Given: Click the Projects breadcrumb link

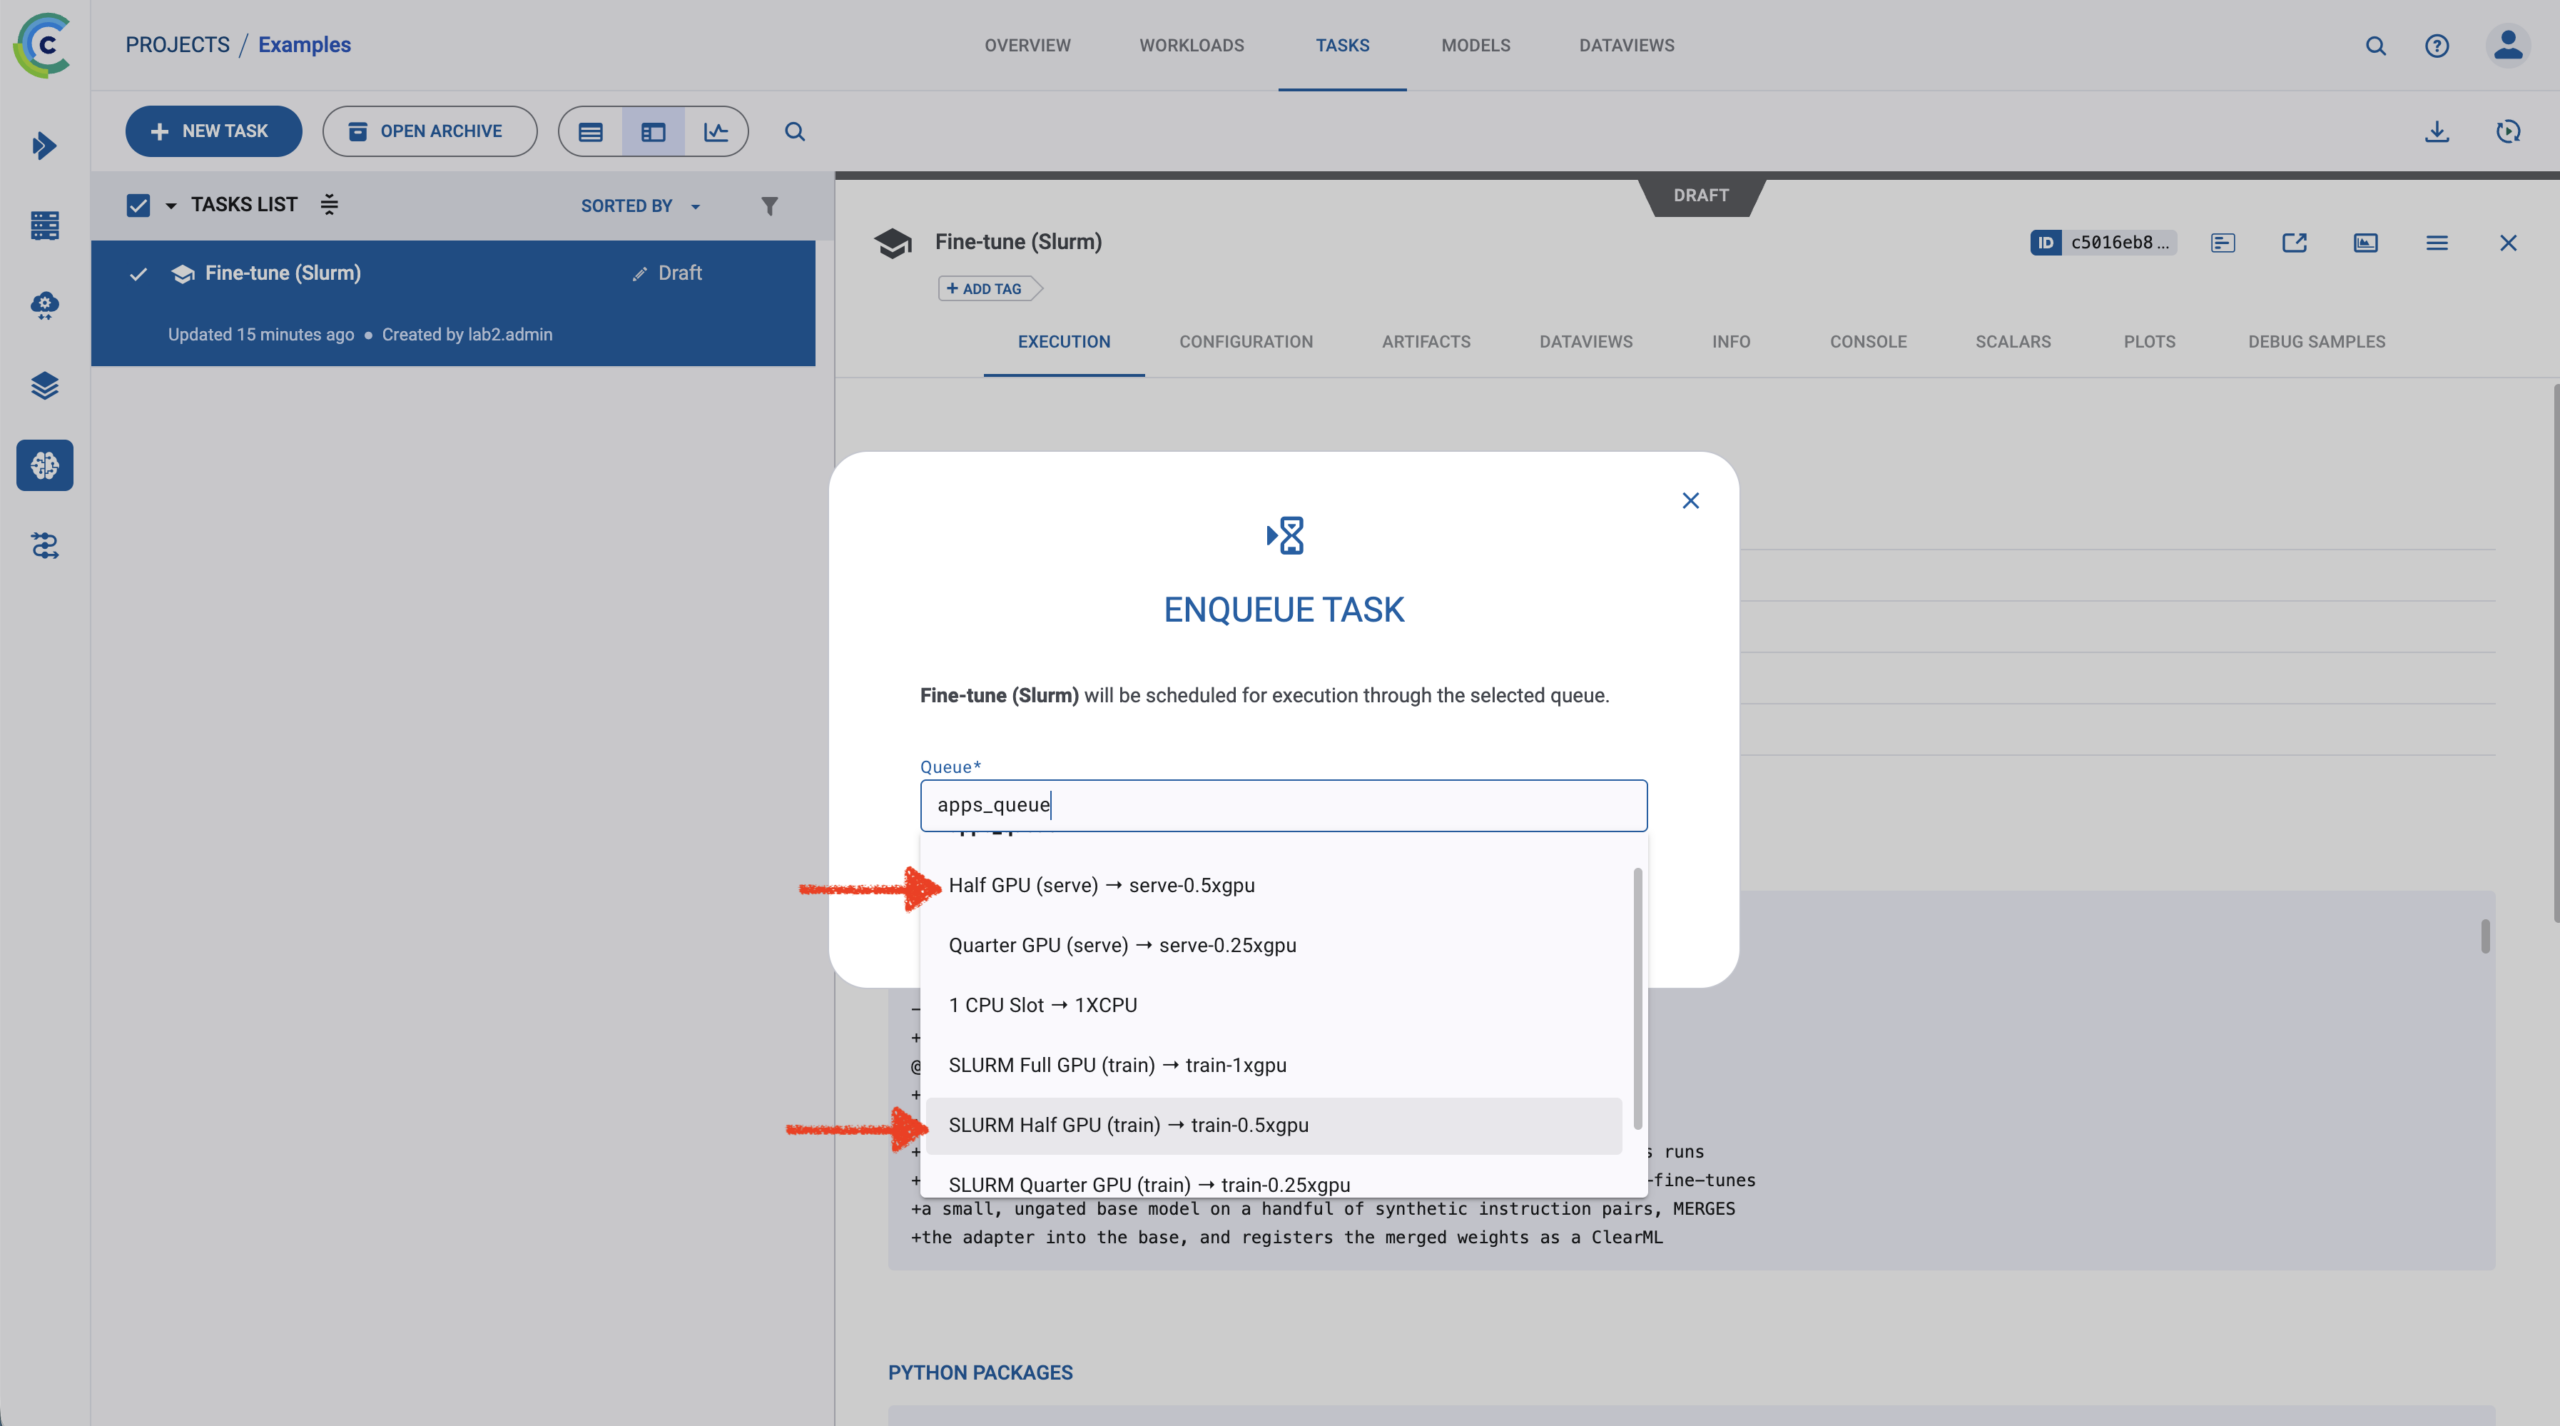Looking at the screenshot, I should coord(177,45).
